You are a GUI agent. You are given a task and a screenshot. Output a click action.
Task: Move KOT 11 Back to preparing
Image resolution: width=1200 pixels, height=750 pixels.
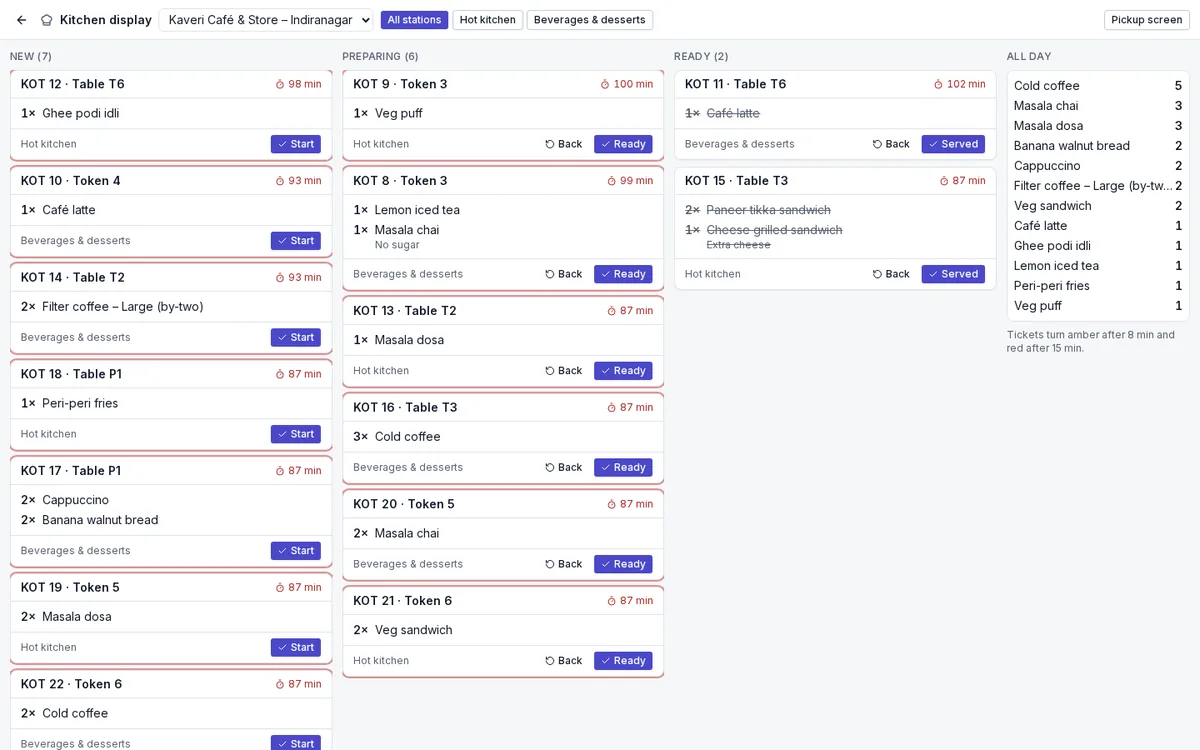pyautogui.click(x=892, y=144)
